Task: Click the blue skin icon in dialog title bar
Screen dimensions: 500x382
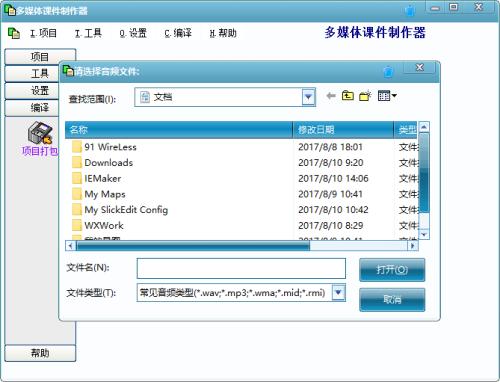Action: [388, 71]
